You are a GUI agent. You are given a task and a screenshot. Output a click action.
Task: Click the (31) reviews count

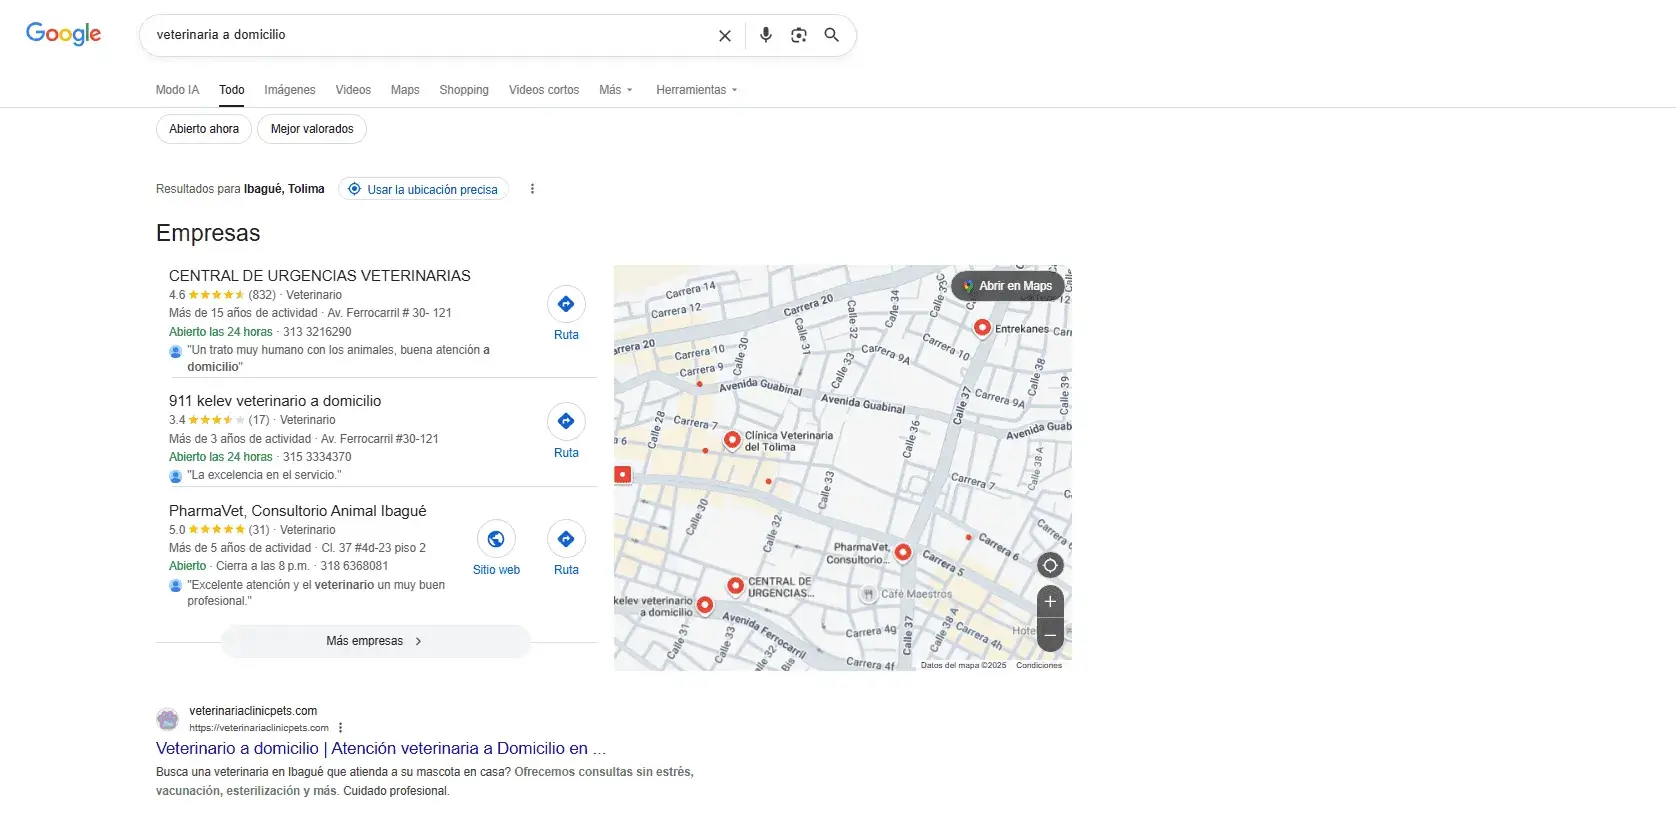(x=259, y=530)
